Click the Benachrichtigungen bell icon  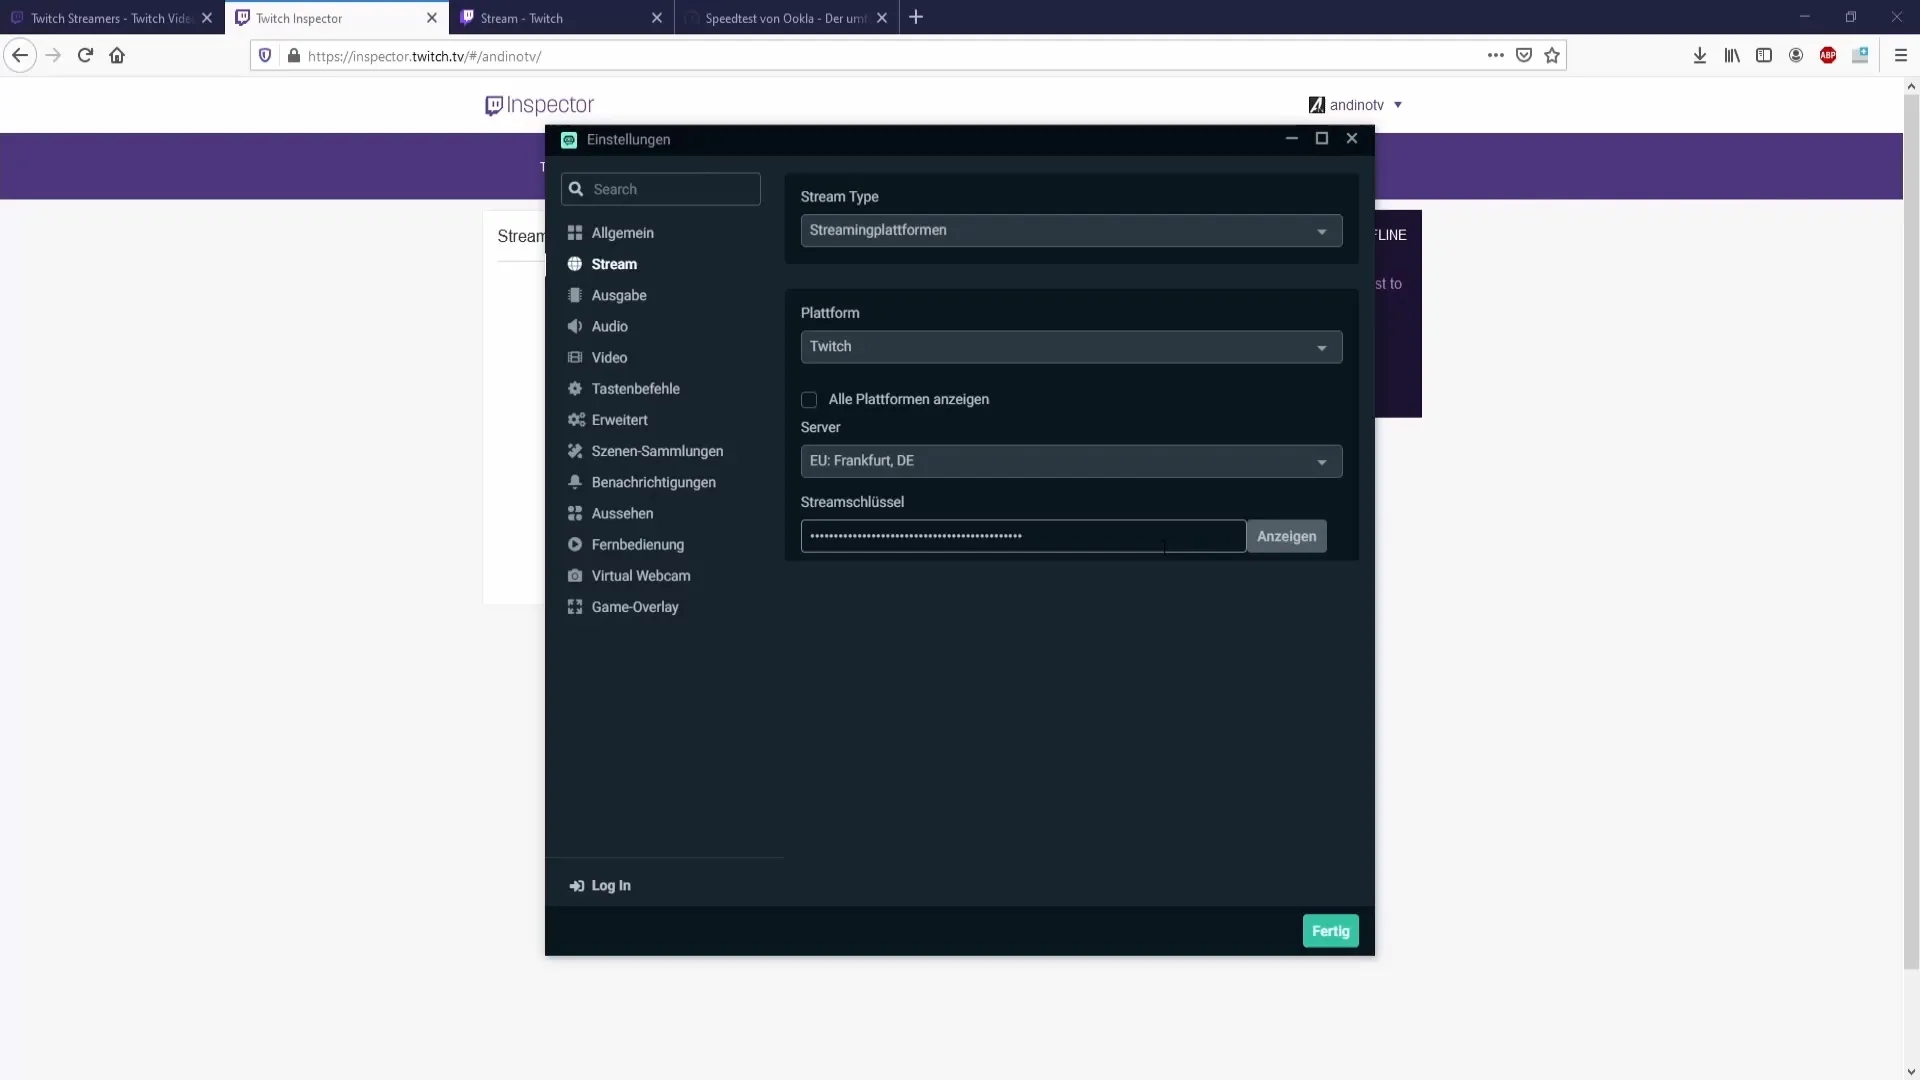[x=575, y=482]
